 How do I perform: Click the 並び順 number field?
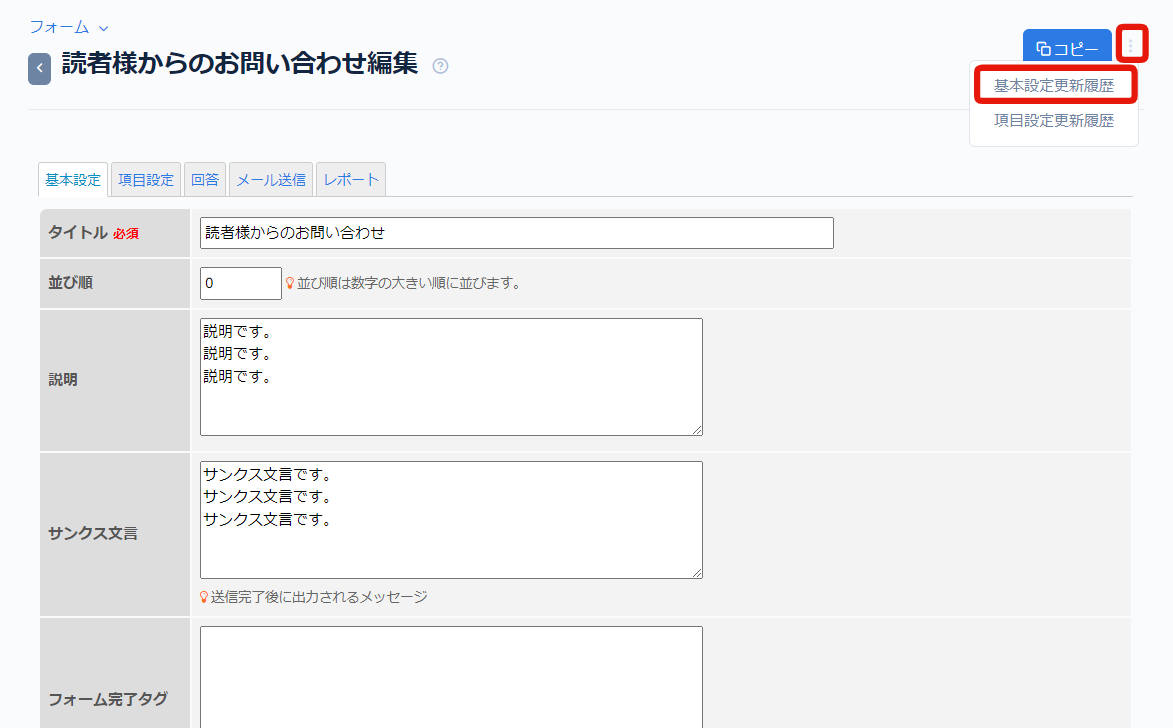pos(241,283)
